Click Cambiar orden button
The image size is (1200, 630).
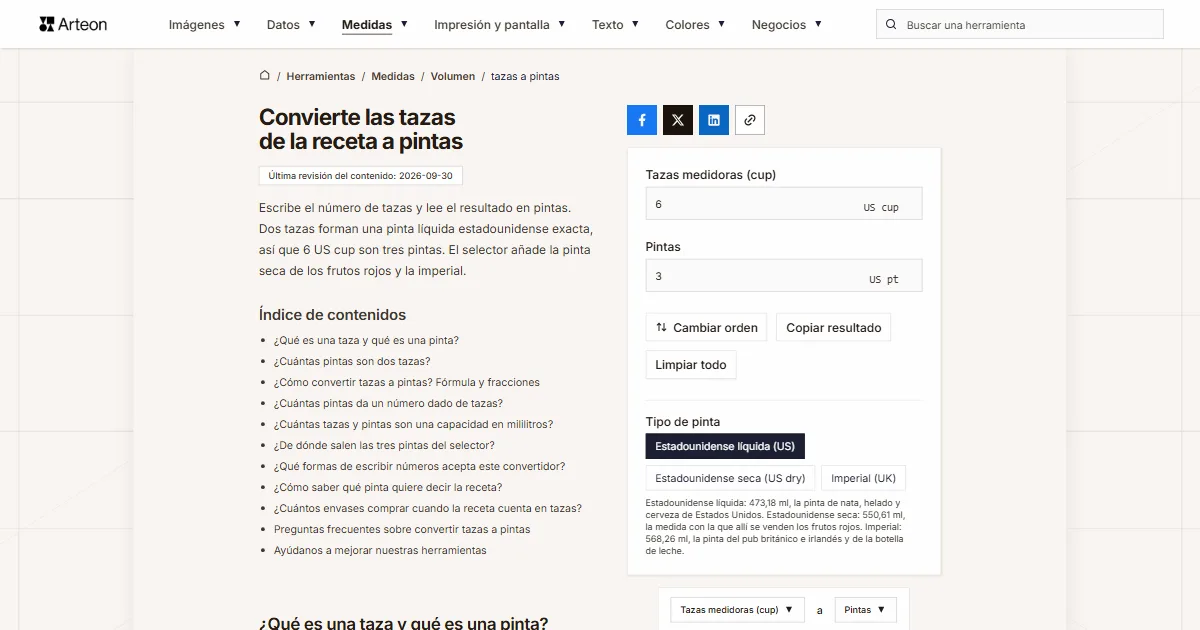coord(706,327)
